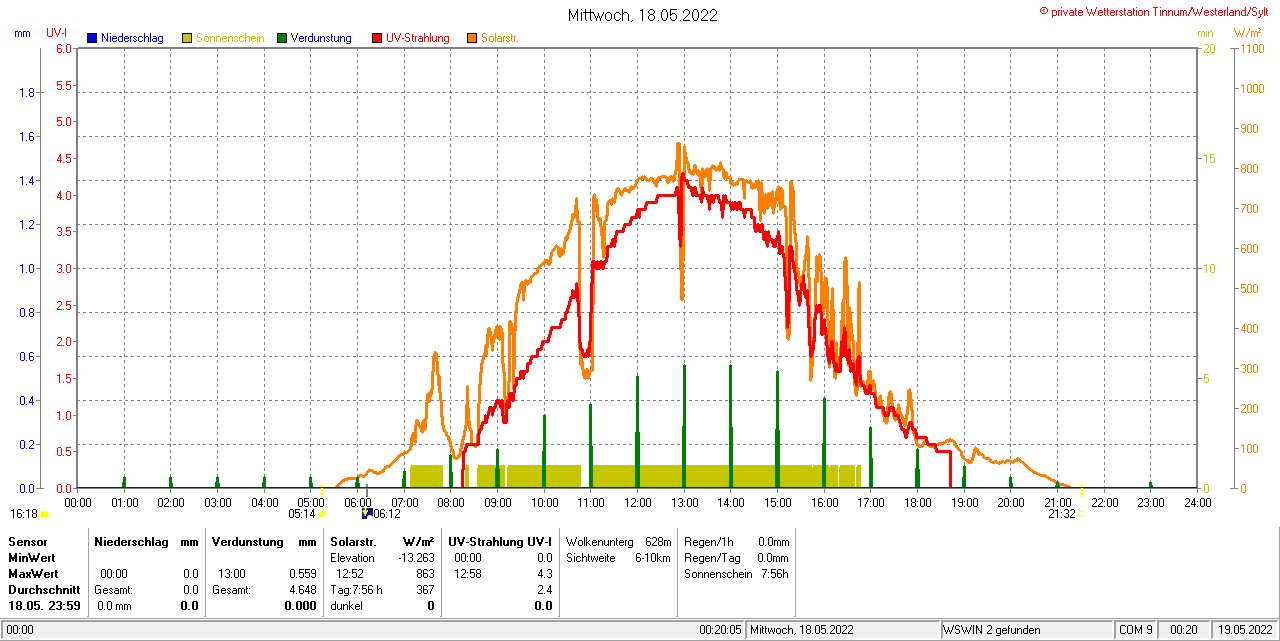This screenshot has height=641, width=1280.
Task: Click the sun icon beside 05:14
Action: click(x=322, y=514)
